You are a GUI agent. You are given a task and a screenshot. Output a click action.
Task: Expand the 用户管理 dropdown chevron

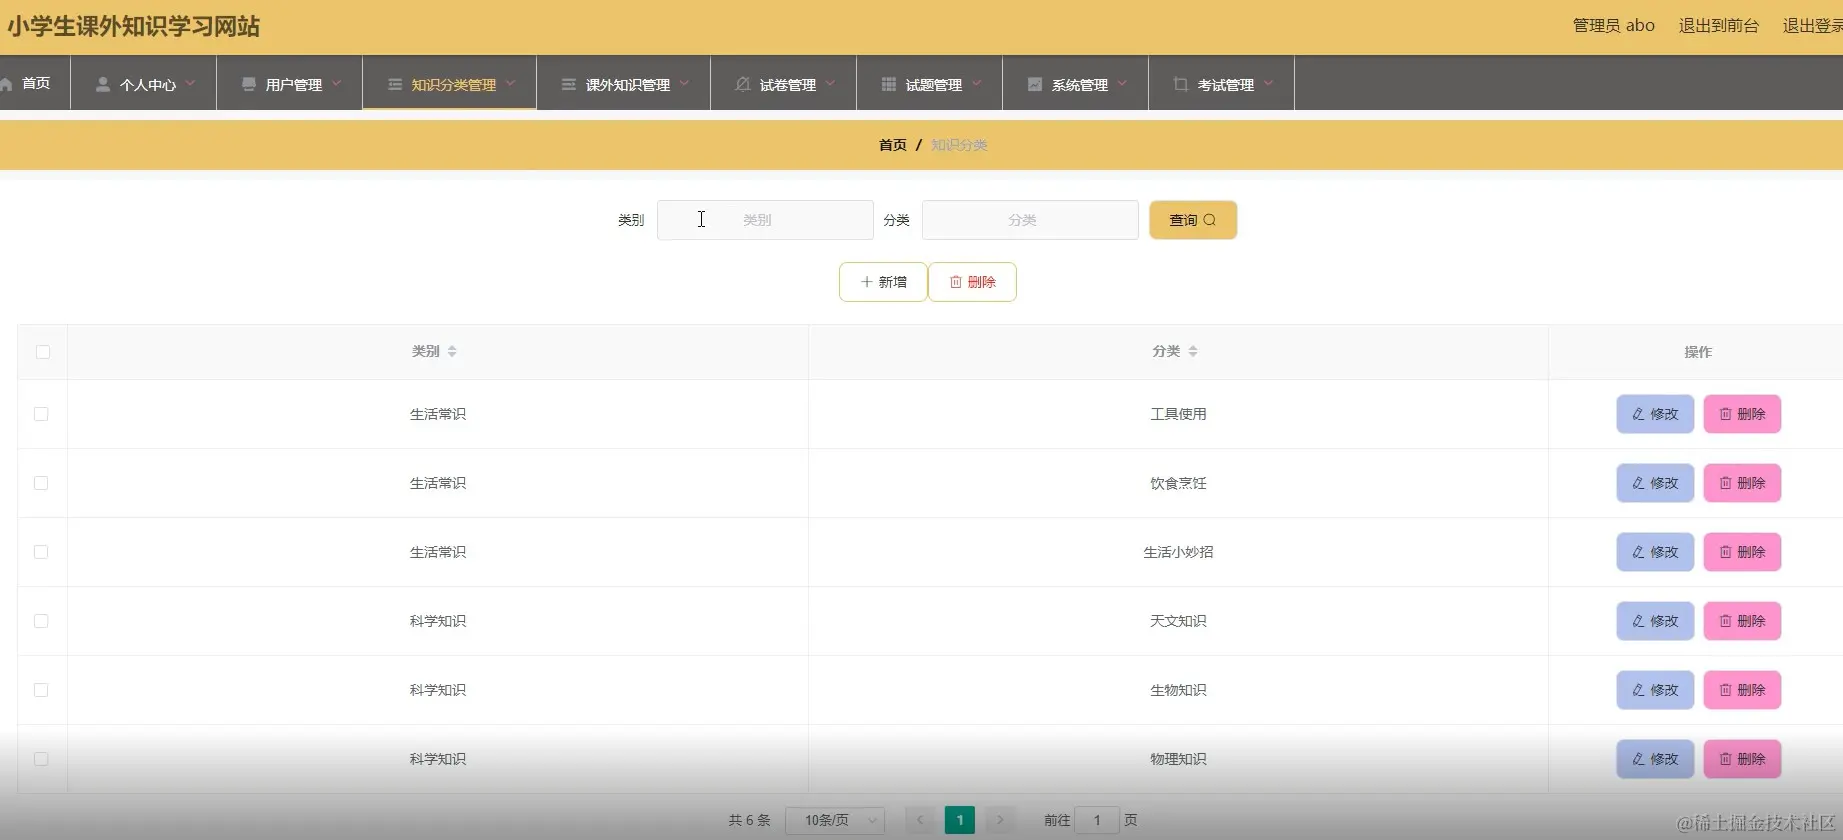click(336, 84)
